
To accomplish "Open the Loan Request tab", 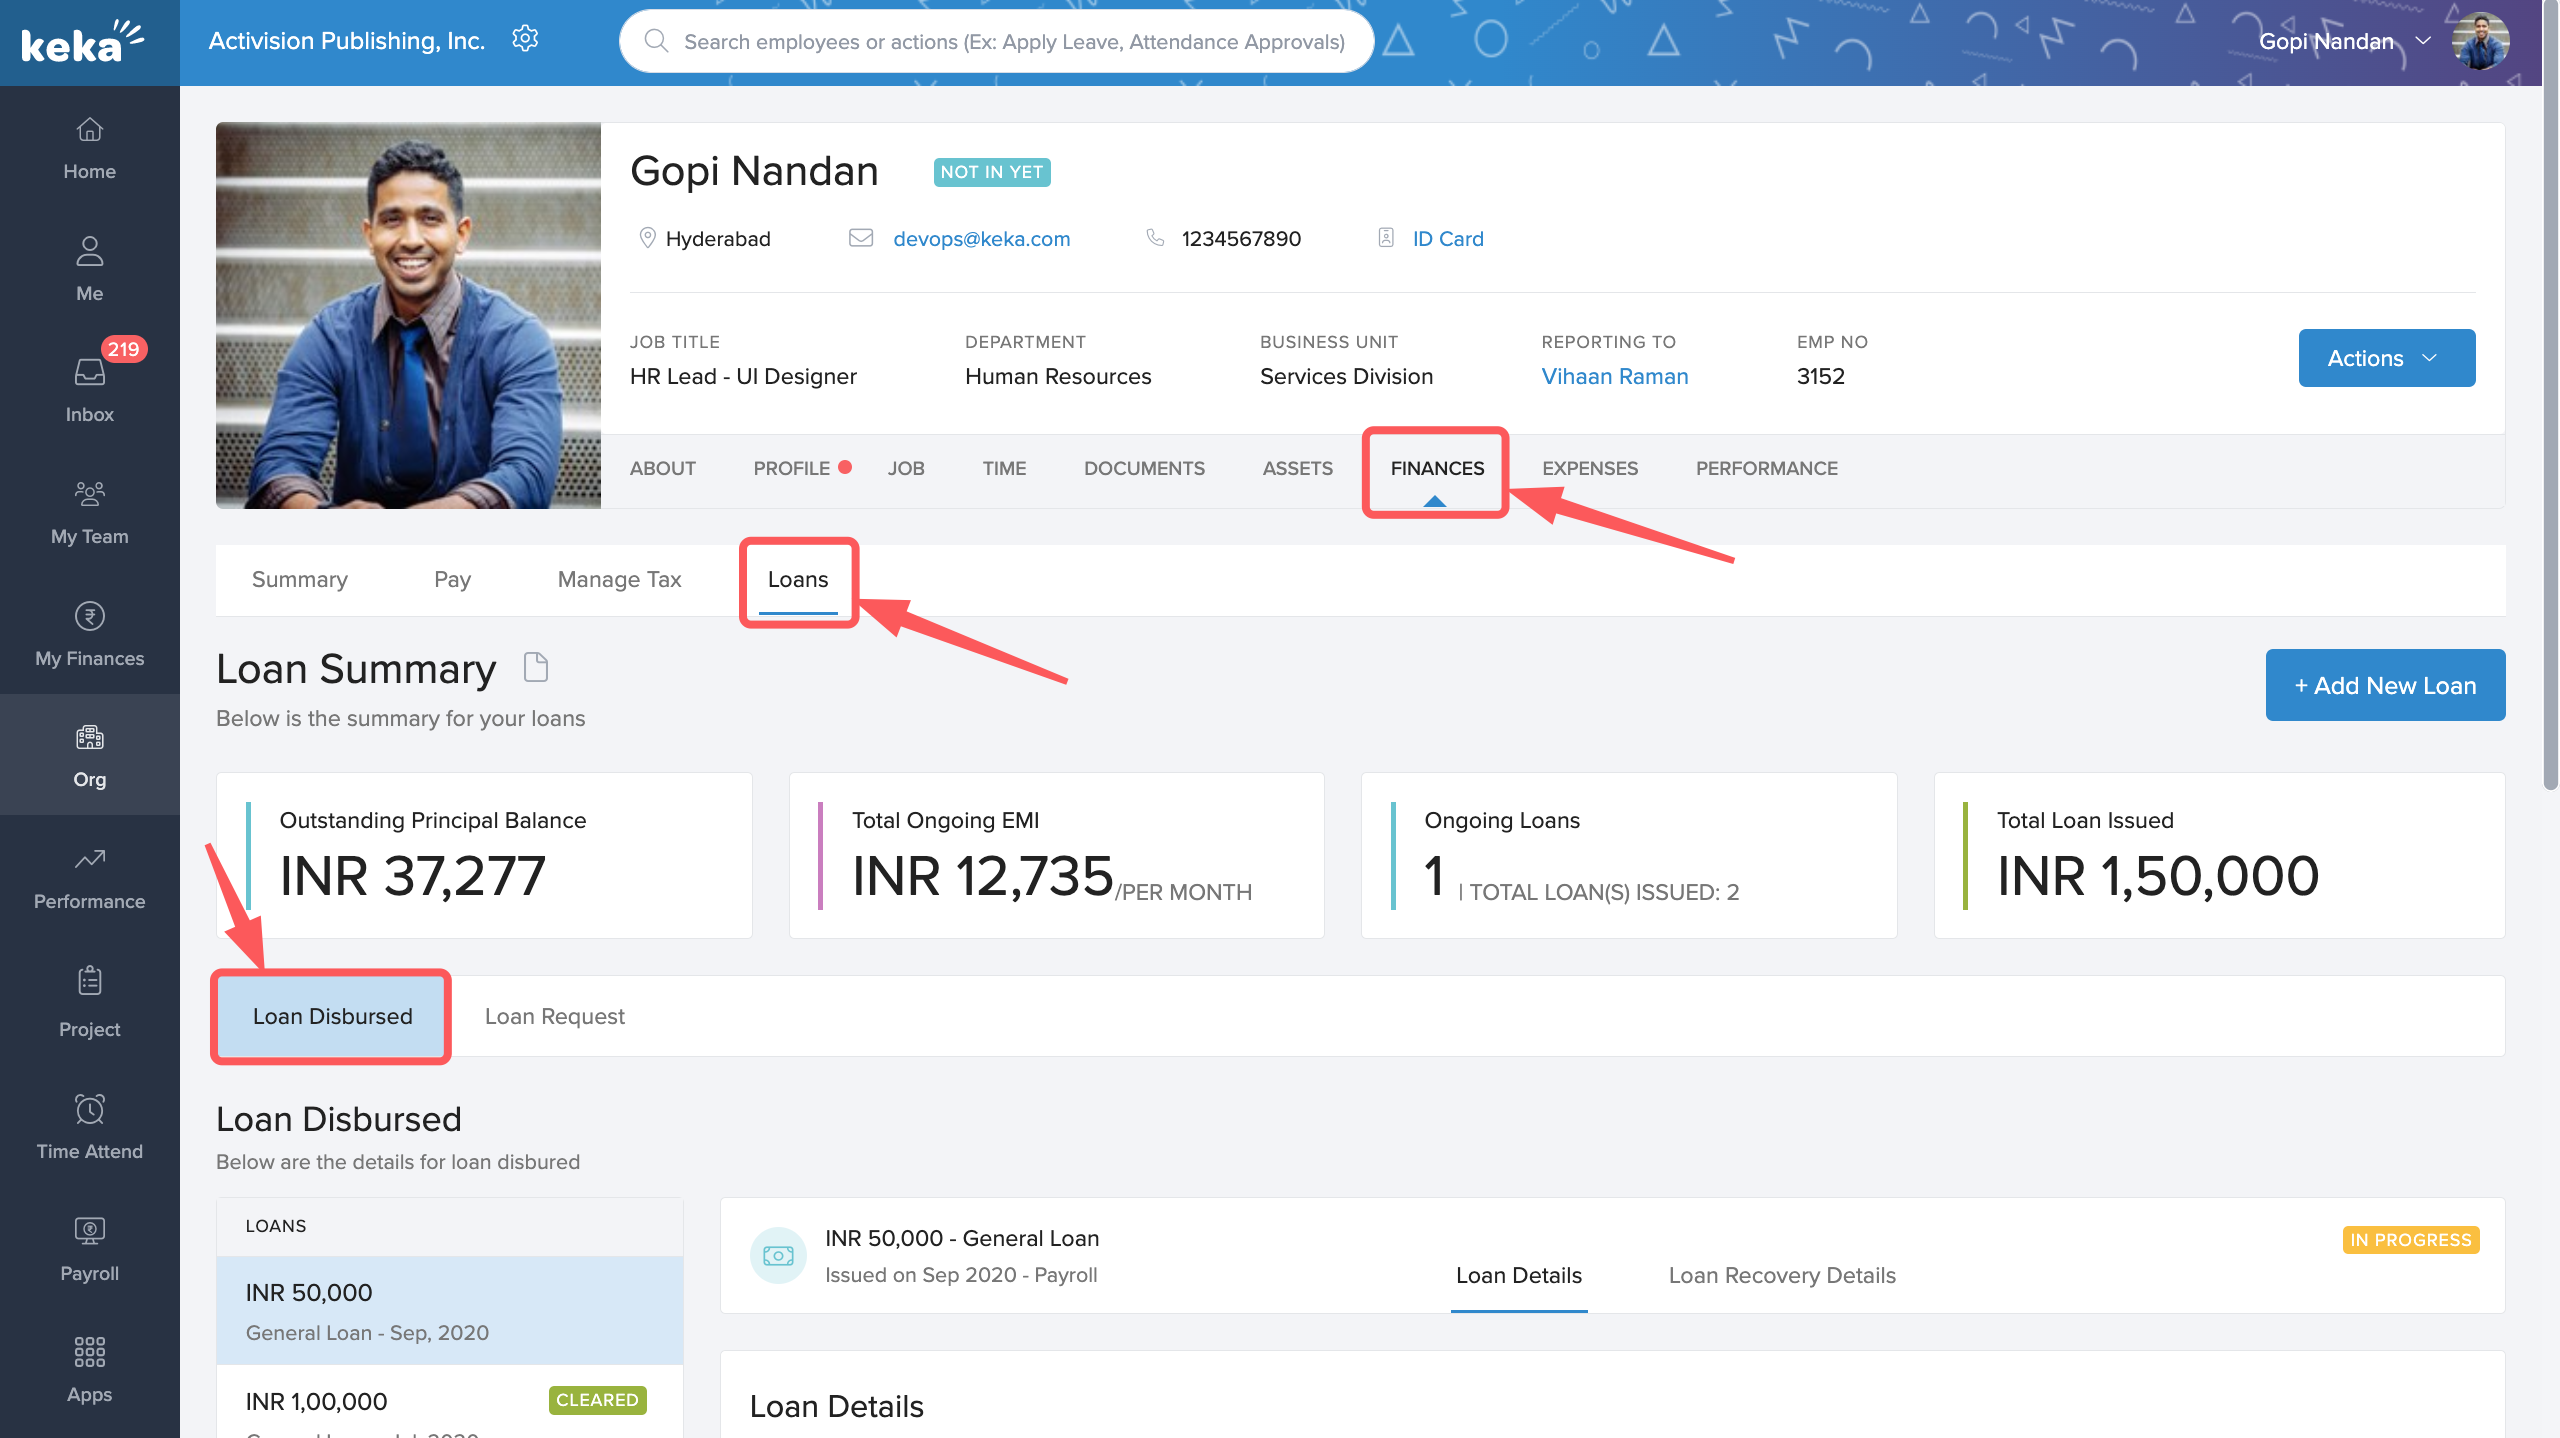I will tap(554, 1016).
